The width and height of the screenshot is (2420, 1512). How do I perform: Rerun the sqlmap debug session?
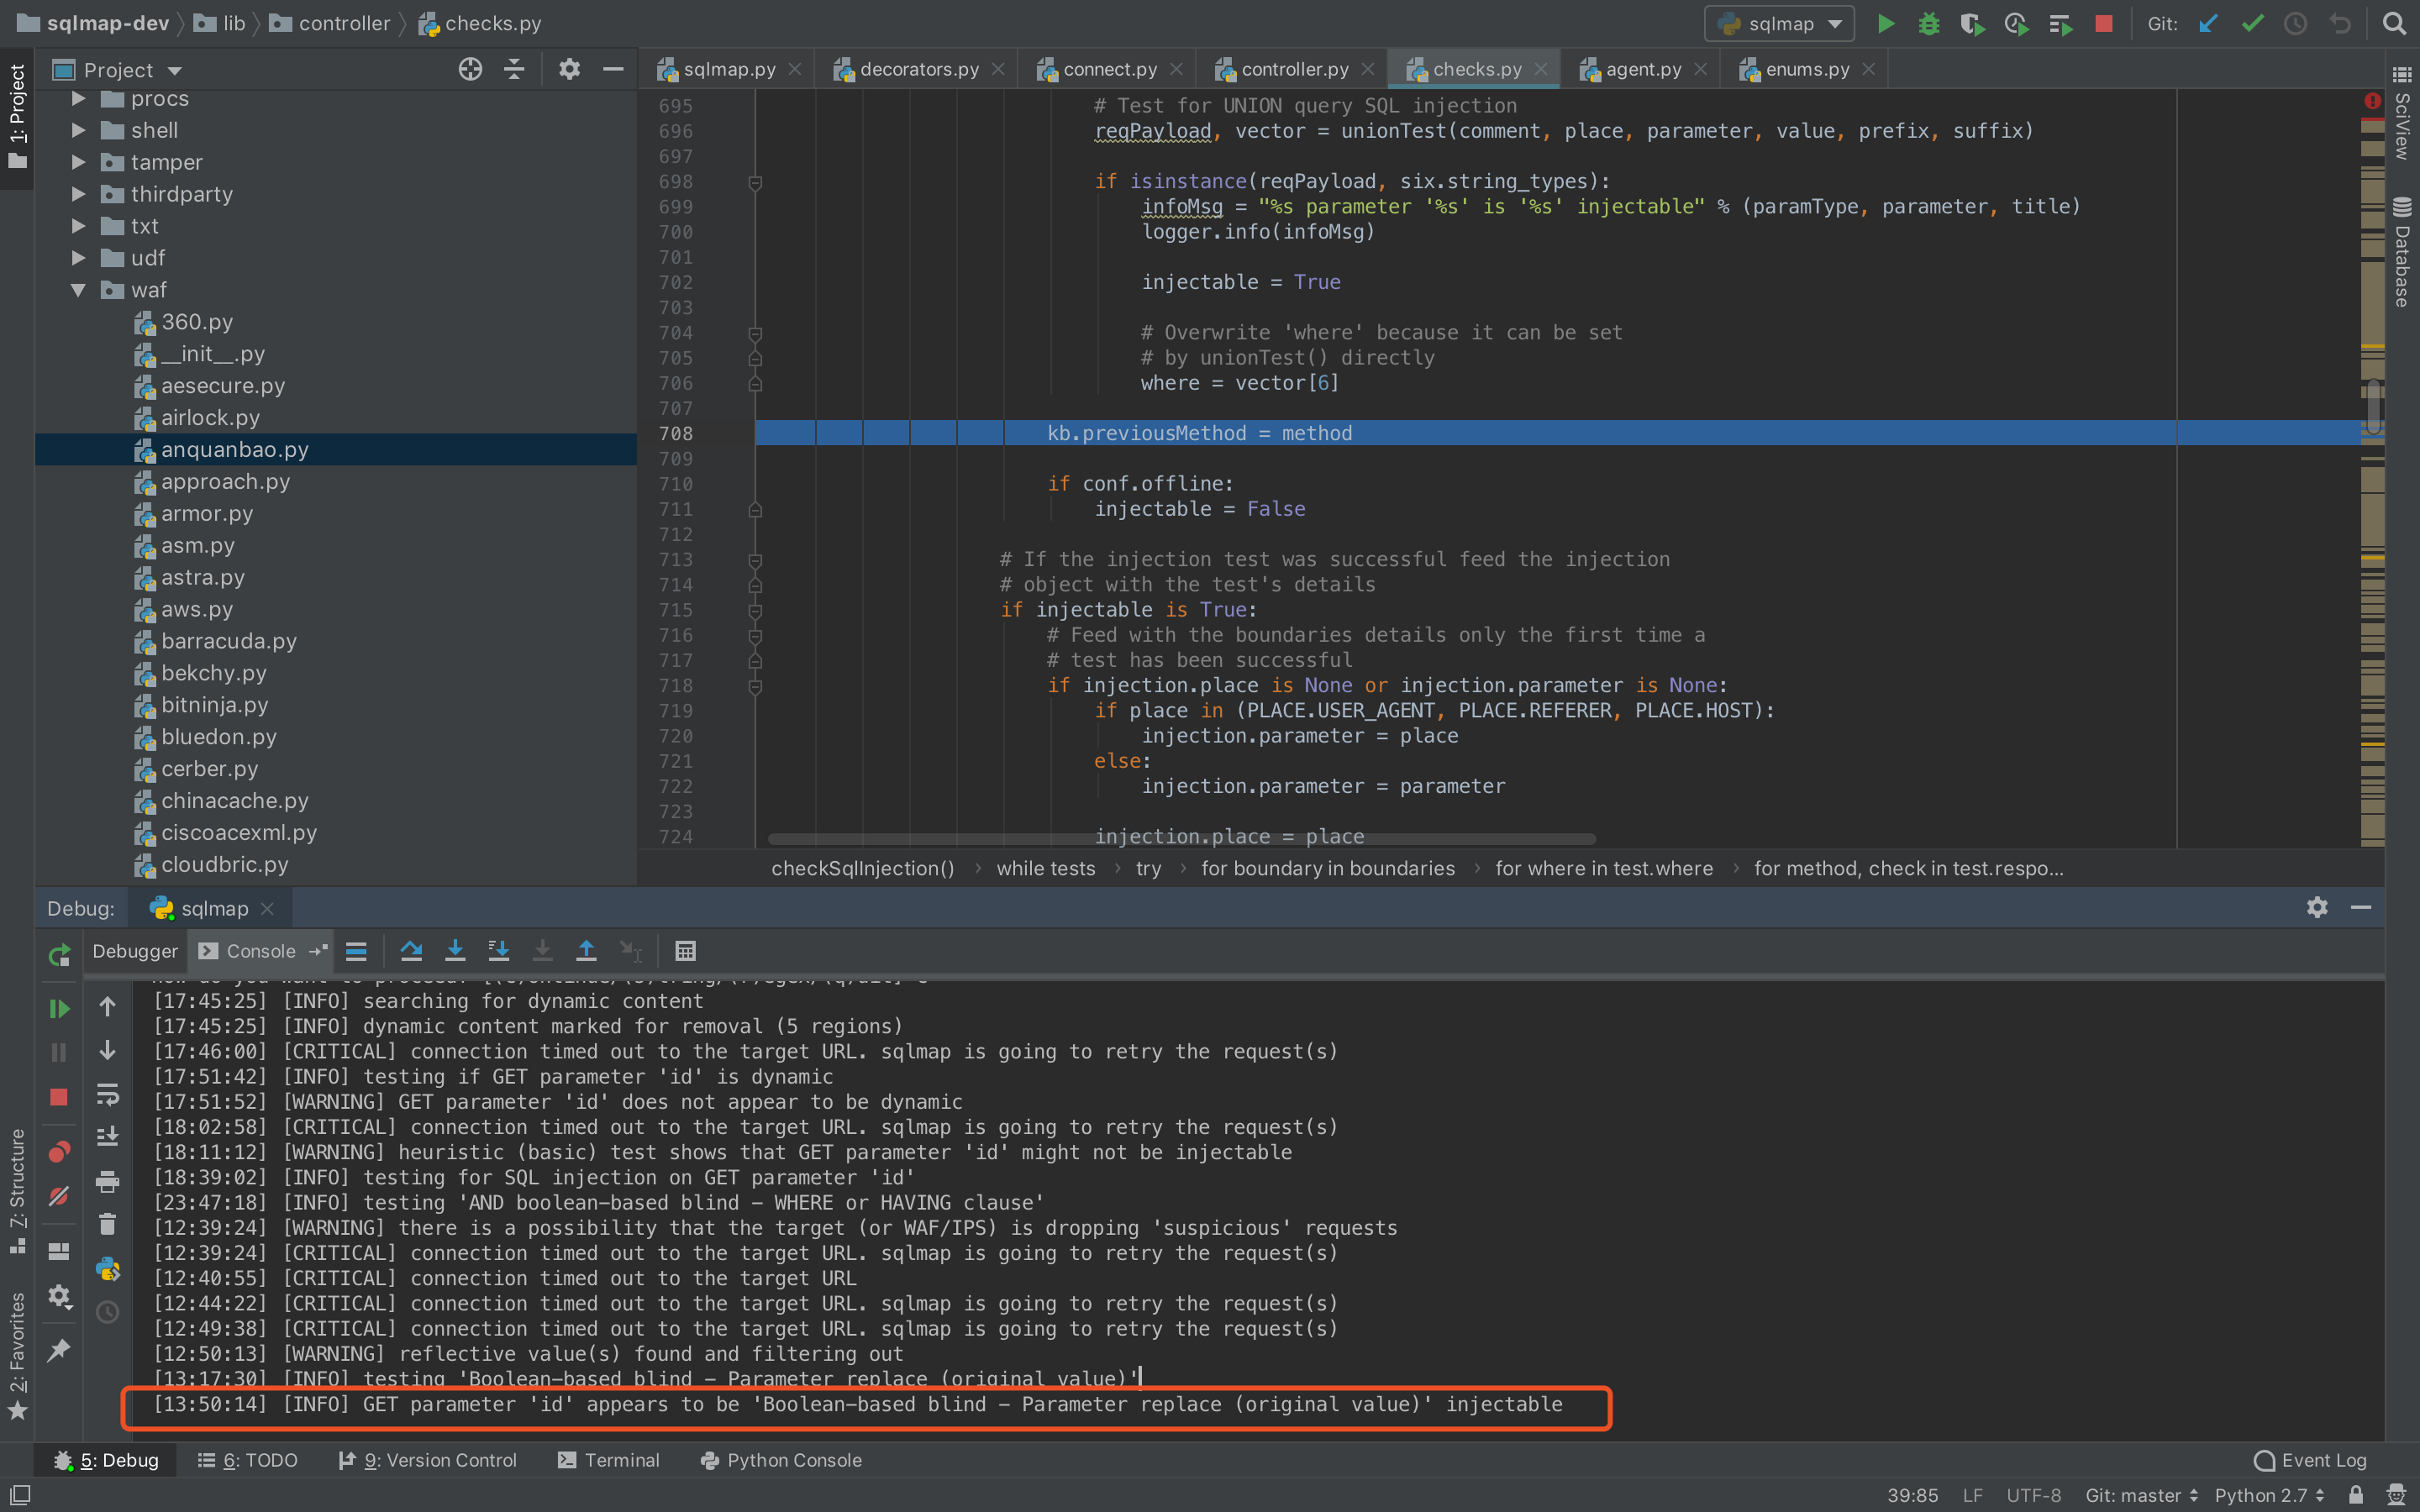click(59, 955)
